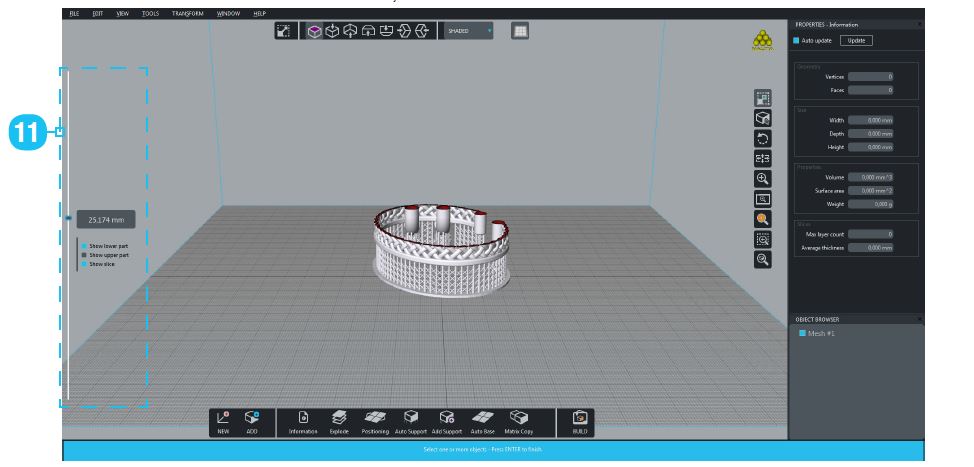Click the slice height slider handle
974x467 pixels.
[x=67, y=218]
